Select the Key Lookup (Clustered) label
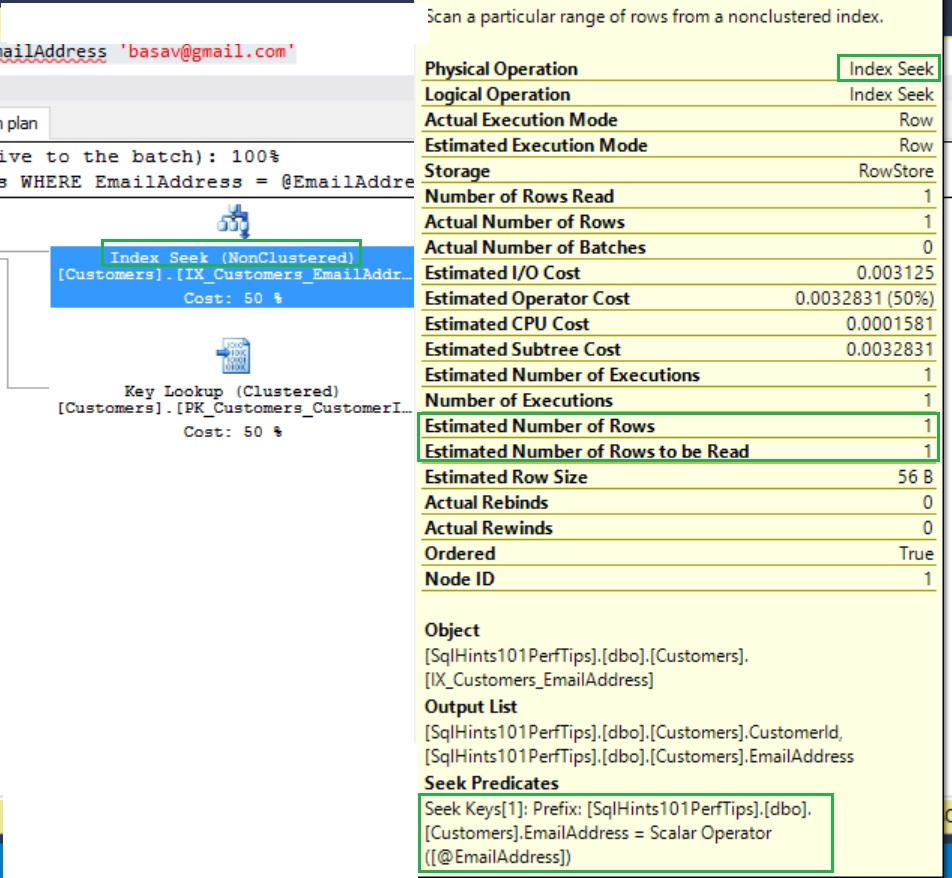 (x=231, y=391)
